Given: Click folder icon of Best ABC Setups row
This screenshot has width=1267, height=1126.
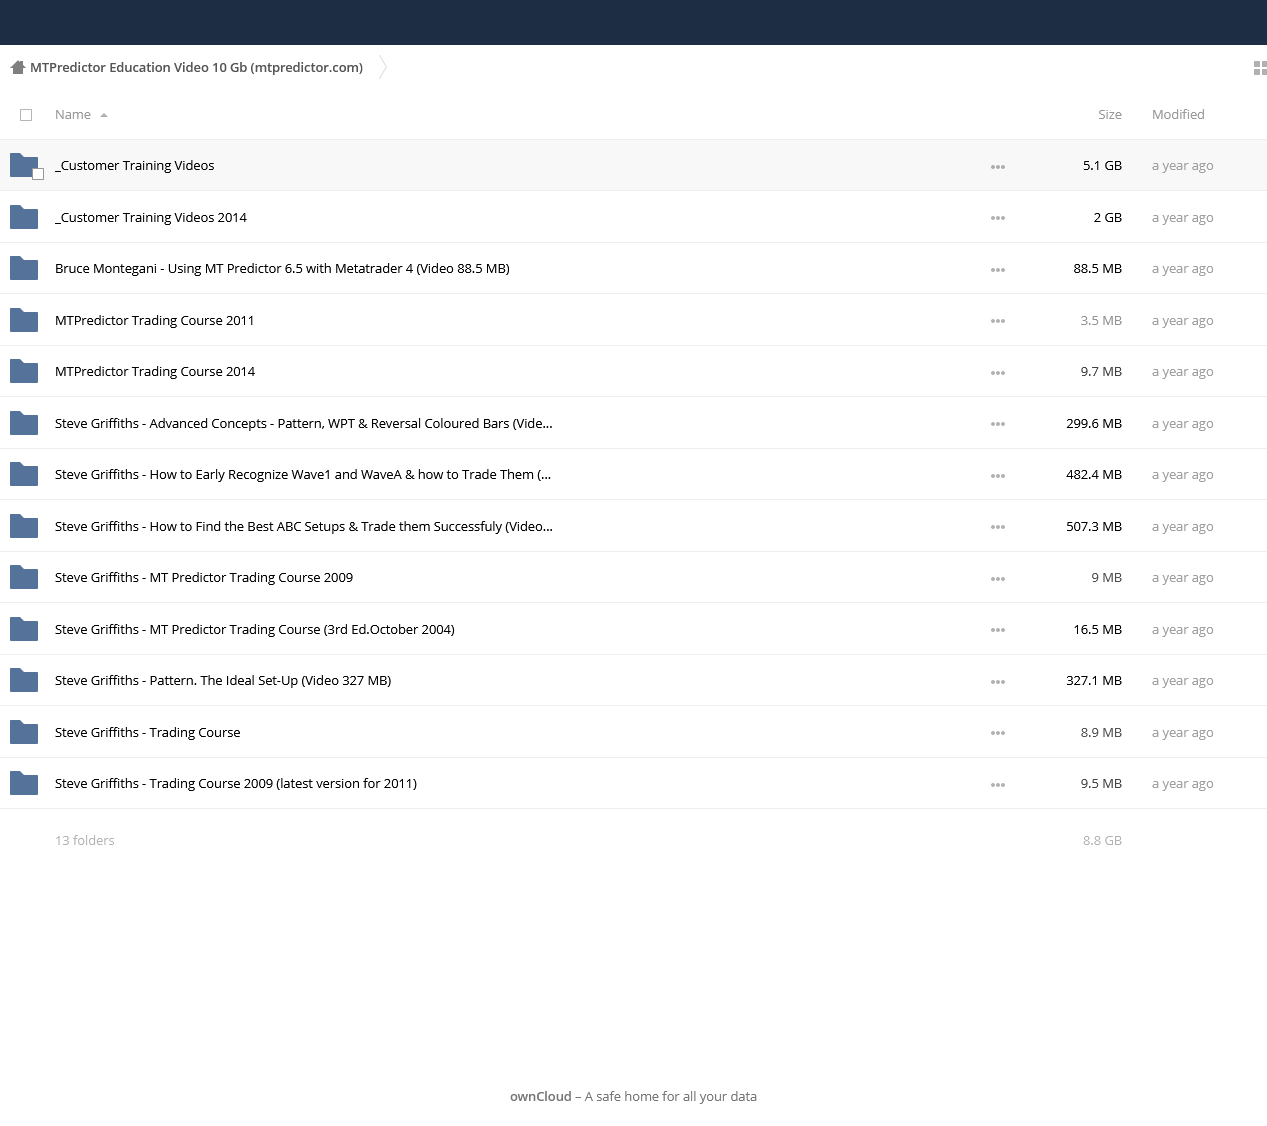Looking at the screenshot, I should pos(24,526).
